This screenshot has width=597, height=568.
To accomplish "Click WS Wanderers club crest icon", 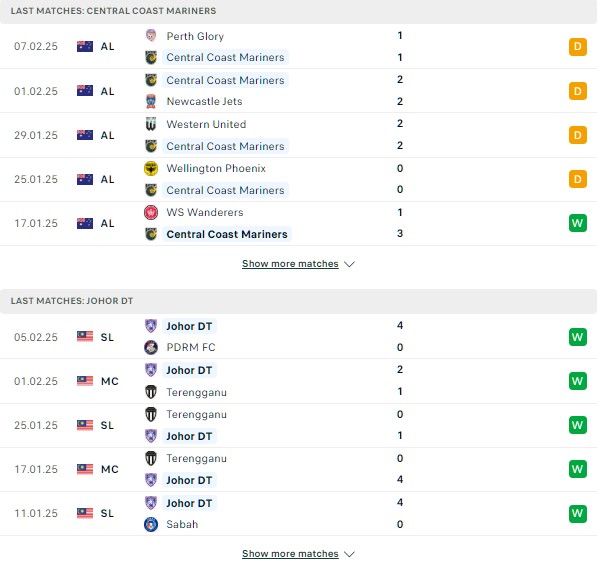I will [151, 212].
